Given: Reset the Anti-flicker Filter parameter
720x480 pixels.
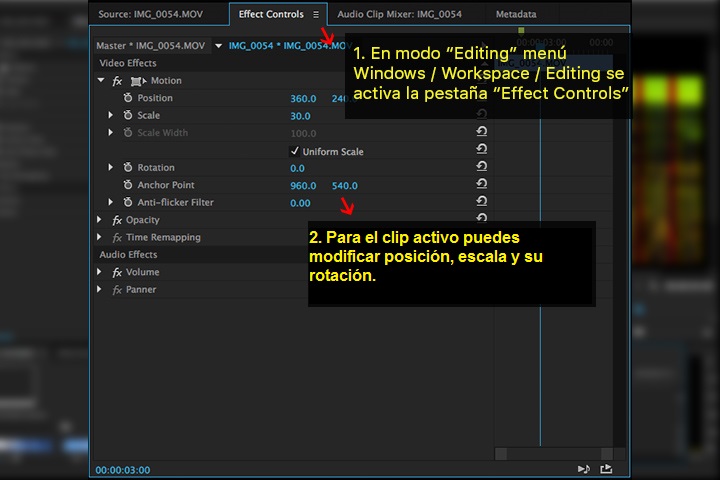Looking at the screenshot, I should coord(481,201).
